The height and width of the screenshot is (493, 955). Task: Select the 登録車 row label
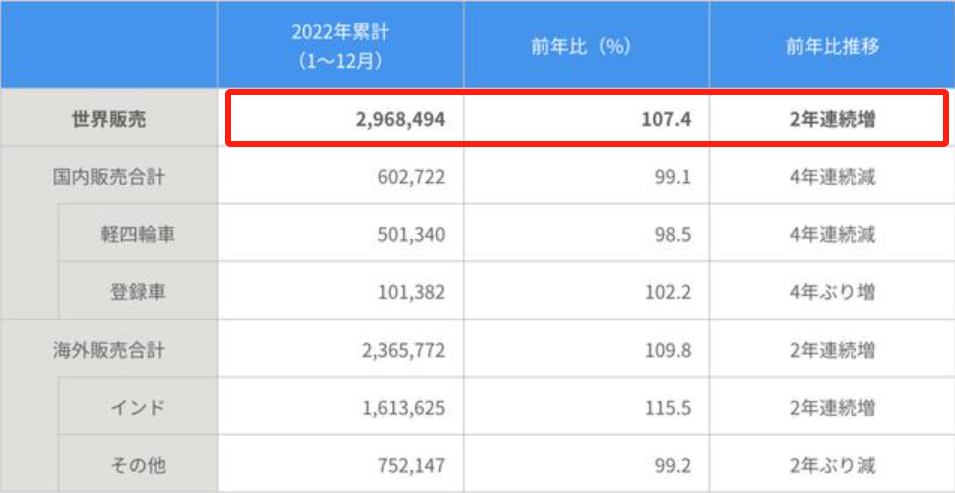coord(137,293)
